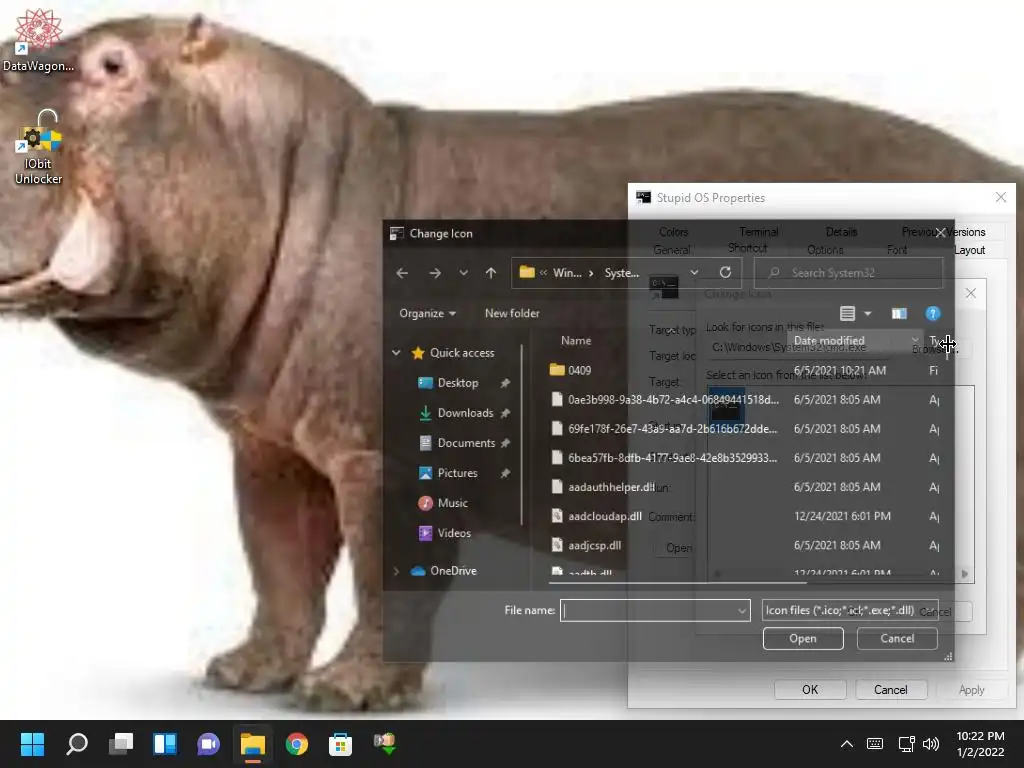Change the file list view layout
Viewport: 1024px width, 768px height.
[848, 313]
